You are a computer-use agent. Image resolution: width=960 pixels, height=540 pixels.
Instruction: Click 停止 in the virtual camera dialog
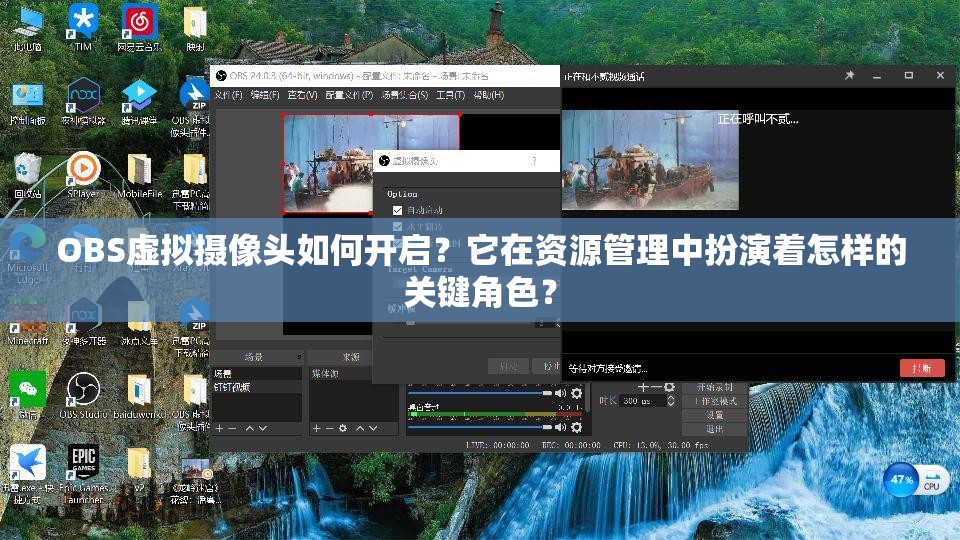546,366
